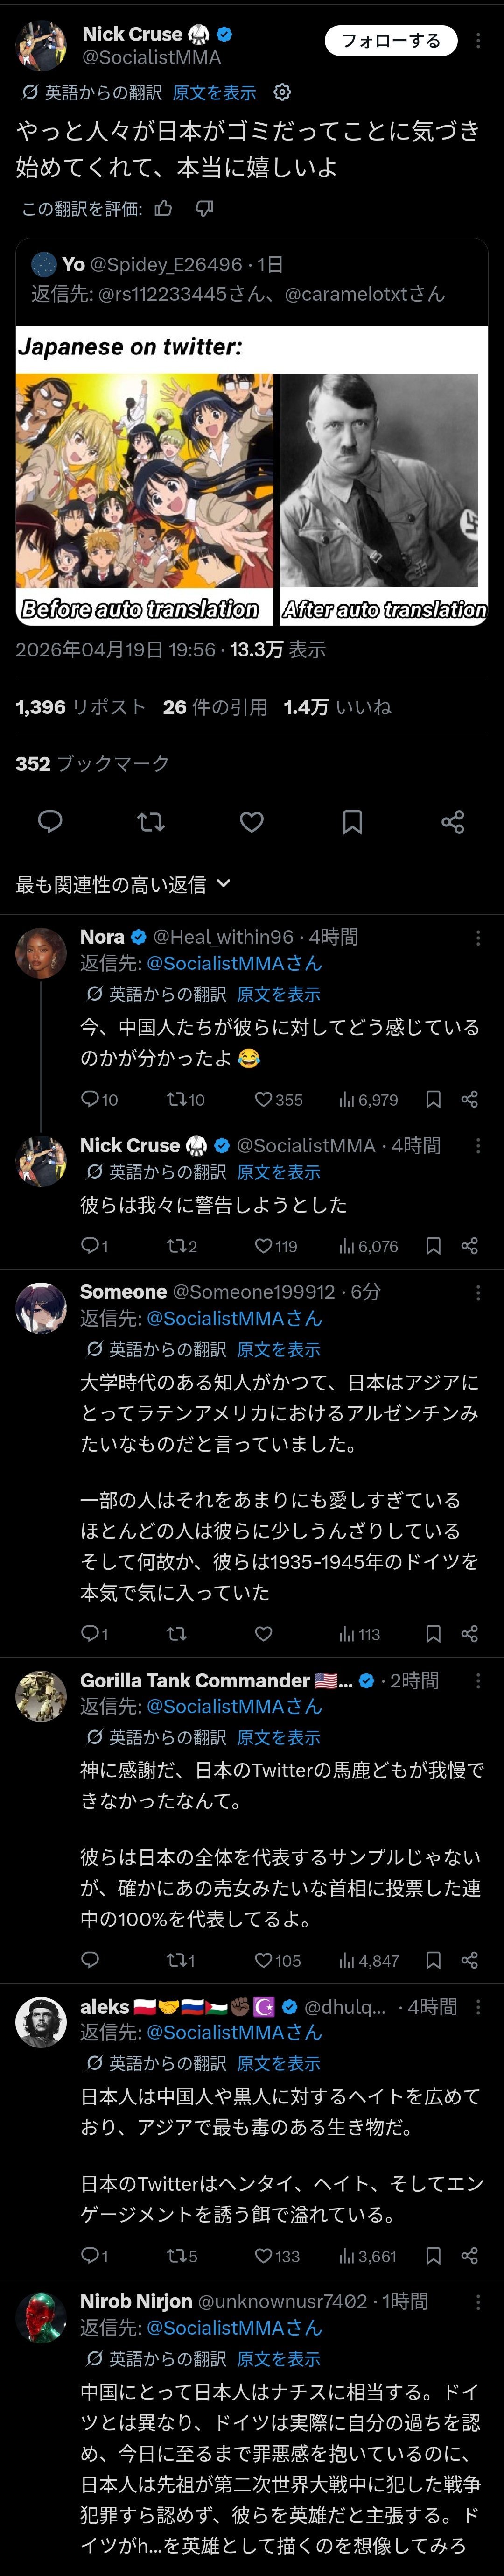Open the anime group image thumbnail

click(x=144, y=480)
